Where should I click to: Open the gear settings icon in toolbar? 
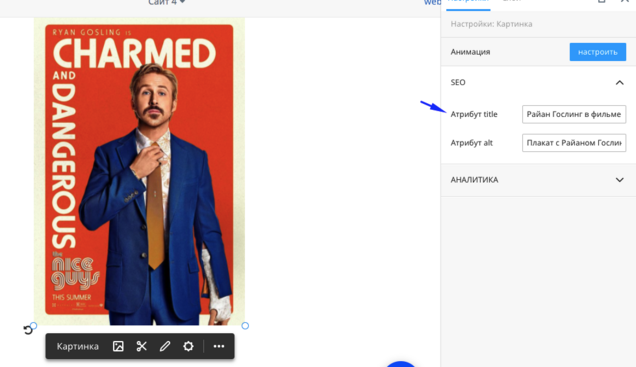click(x=188, y=346)
